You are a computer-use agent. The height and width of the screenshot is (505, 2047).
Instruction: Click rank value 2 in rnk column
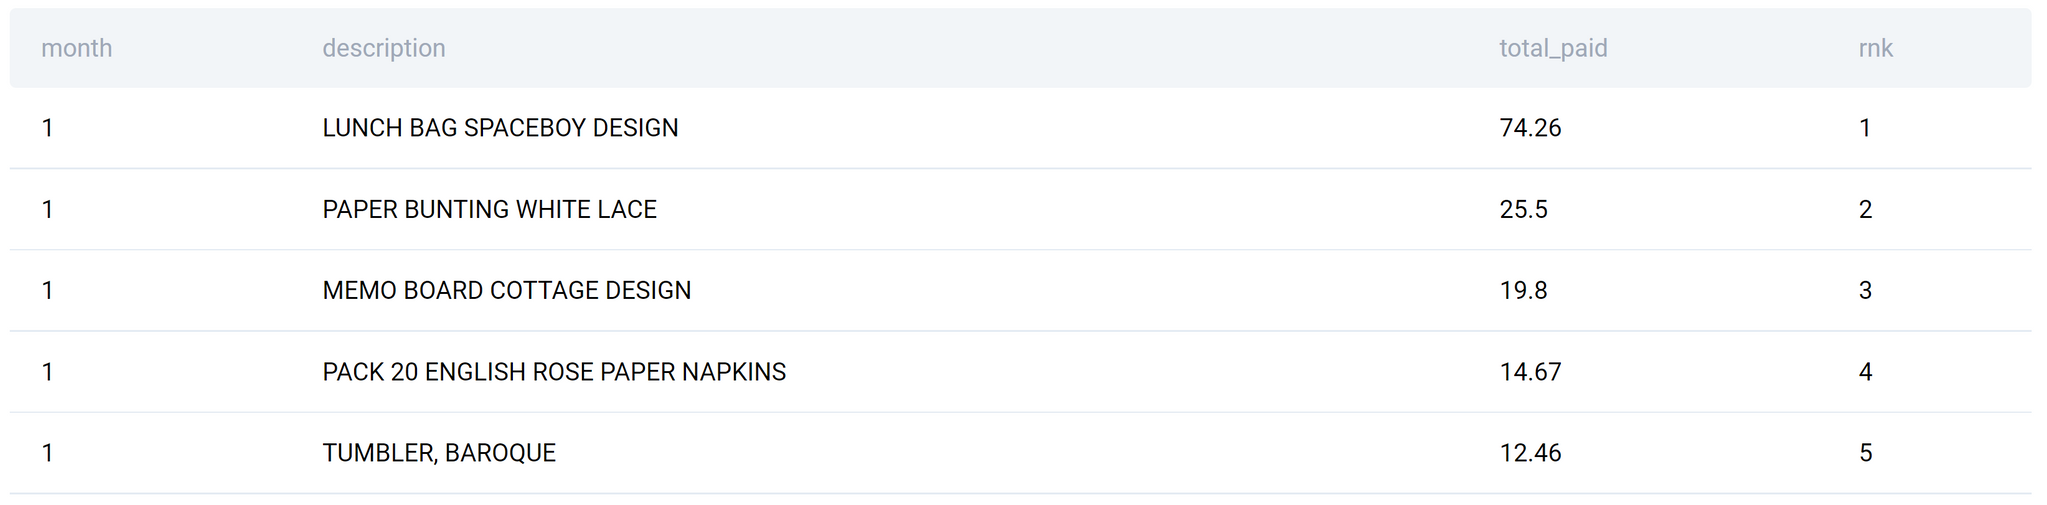pyautogui.click(x=1865, y=209)
